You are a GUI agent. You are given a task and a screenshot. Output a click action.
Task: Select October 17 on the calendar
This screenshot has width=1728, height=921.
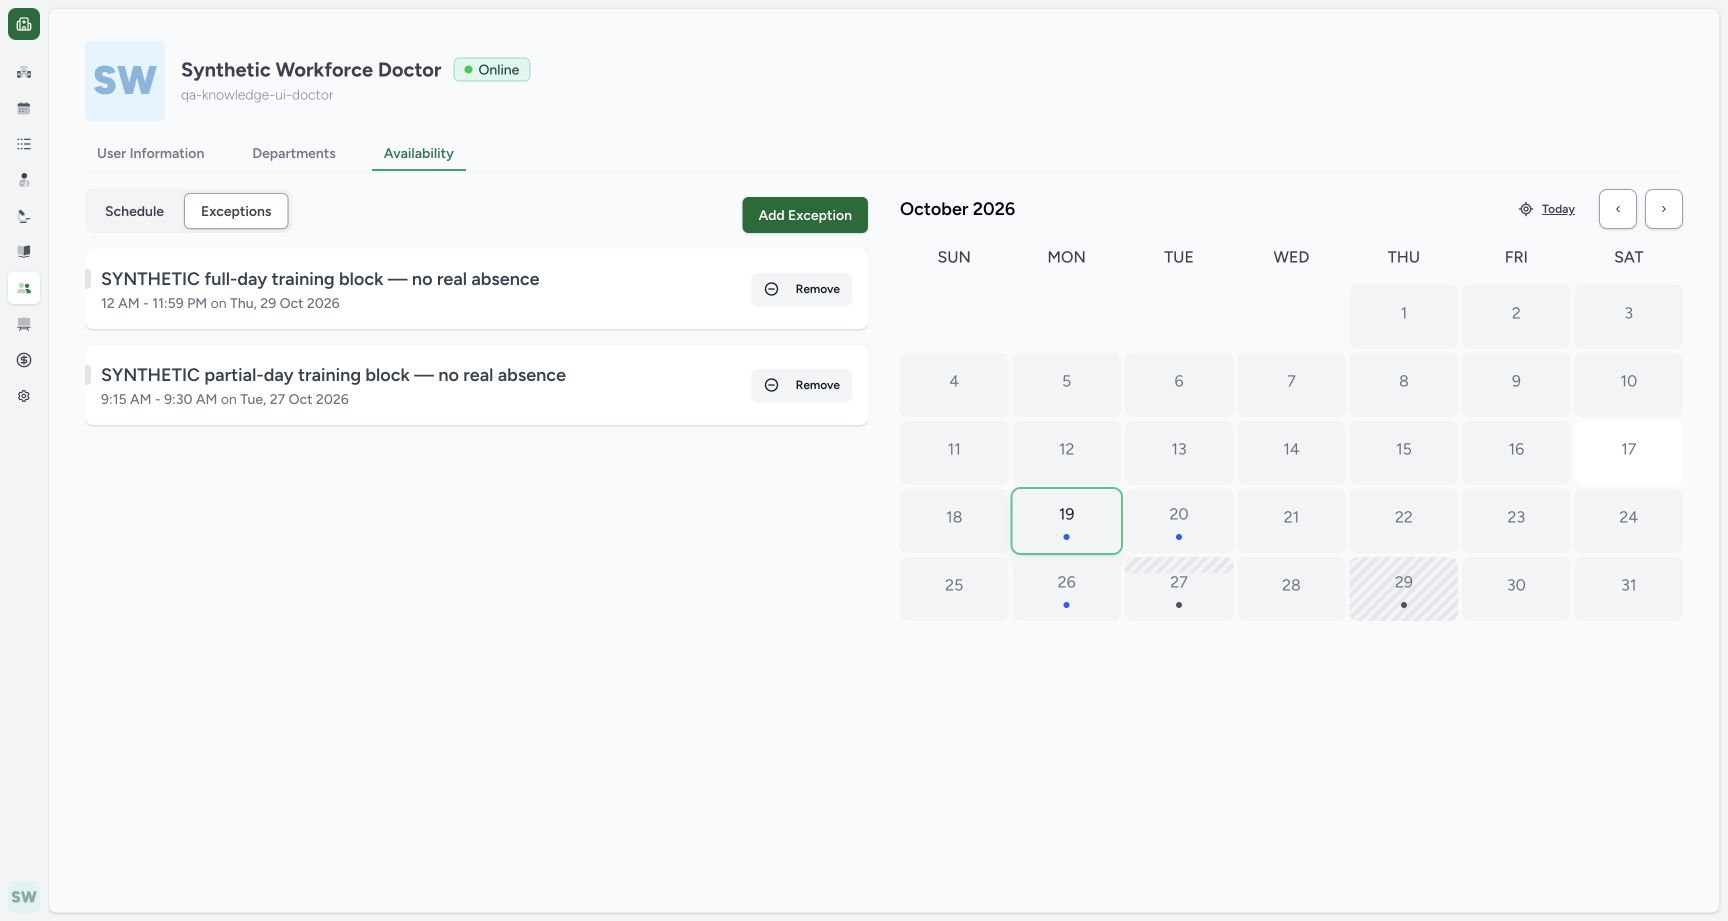coord(1629,453)
